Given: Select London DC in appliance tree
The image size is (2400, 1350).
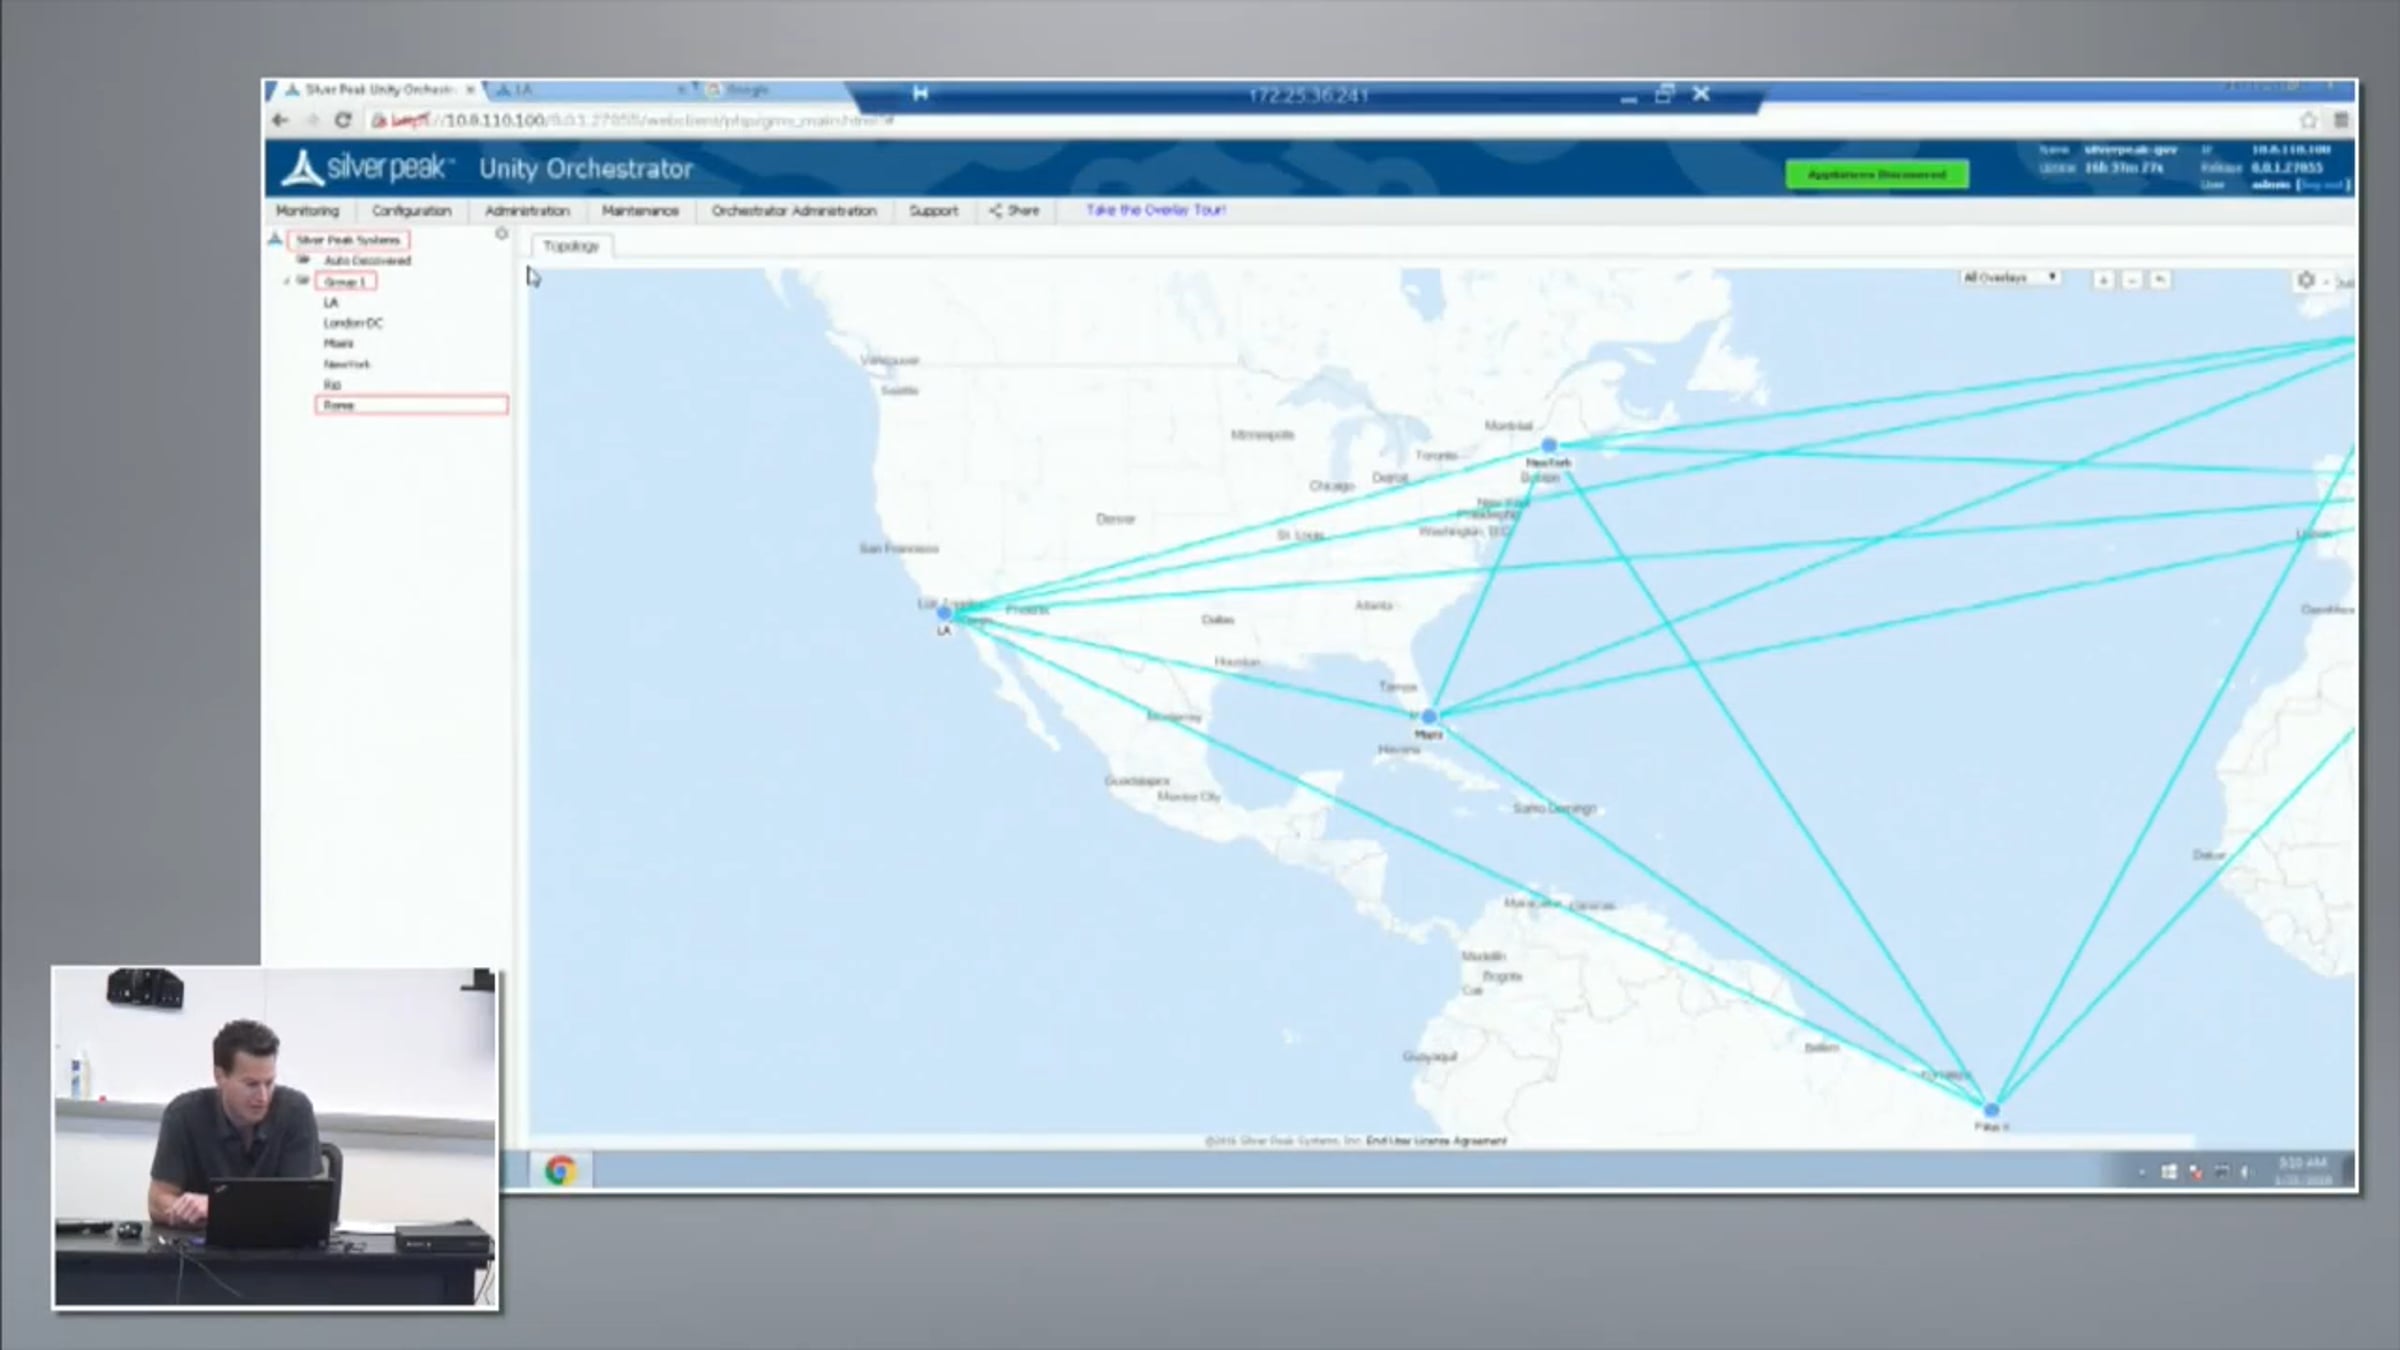Looking at the screenshot, I should (x=353, y=323).
